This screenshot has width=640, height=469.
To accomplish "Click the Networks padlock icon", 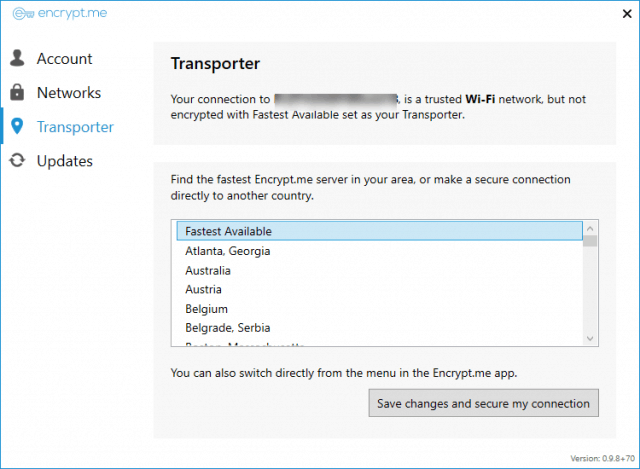I will pos(17,92).
